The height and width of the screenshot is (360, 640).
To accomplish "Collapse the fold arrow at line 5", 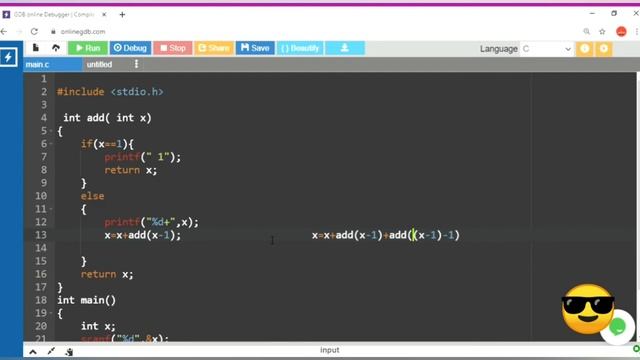I will [x=51, y=131].
